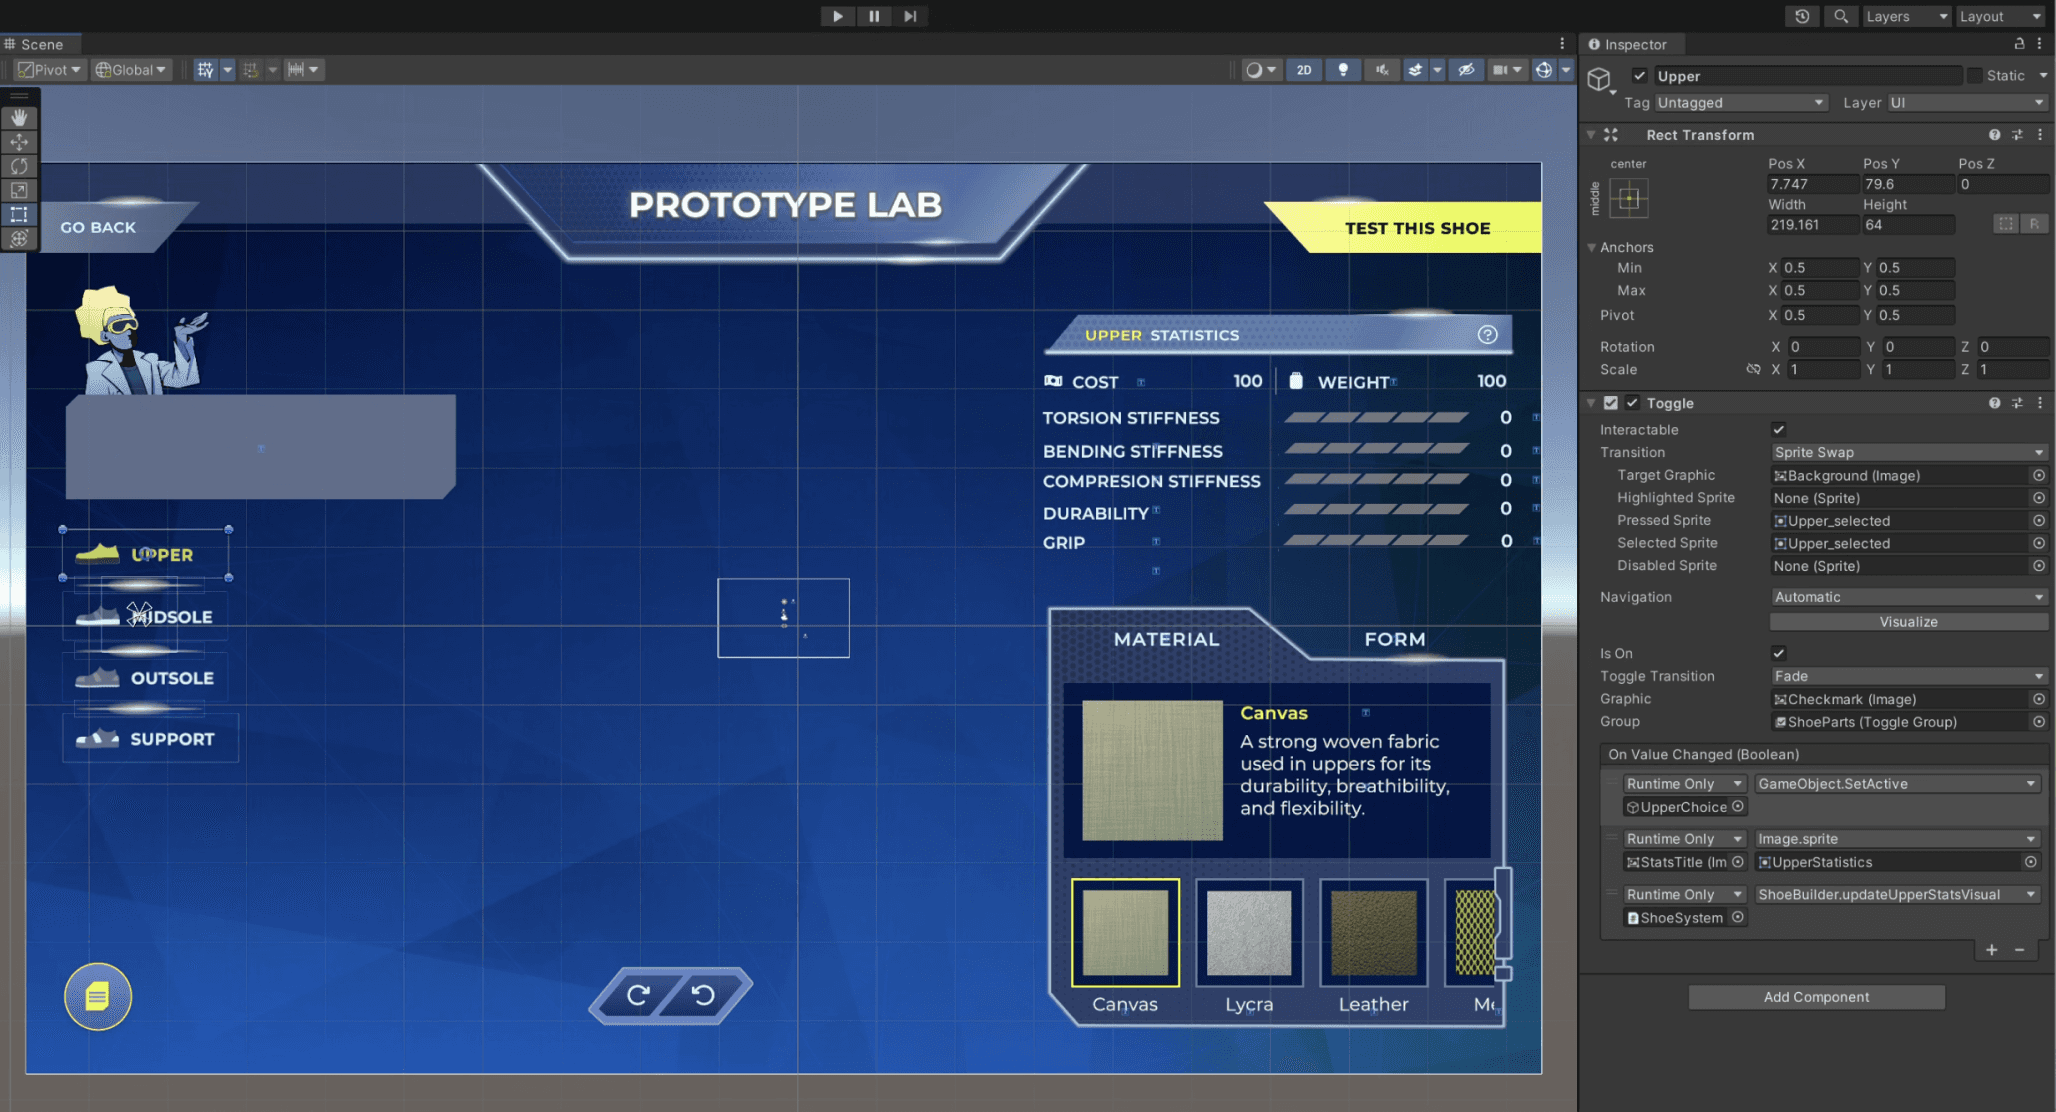Toggle the 2D view mode
This screenshot has height=1112, width=2056.
1304,70
